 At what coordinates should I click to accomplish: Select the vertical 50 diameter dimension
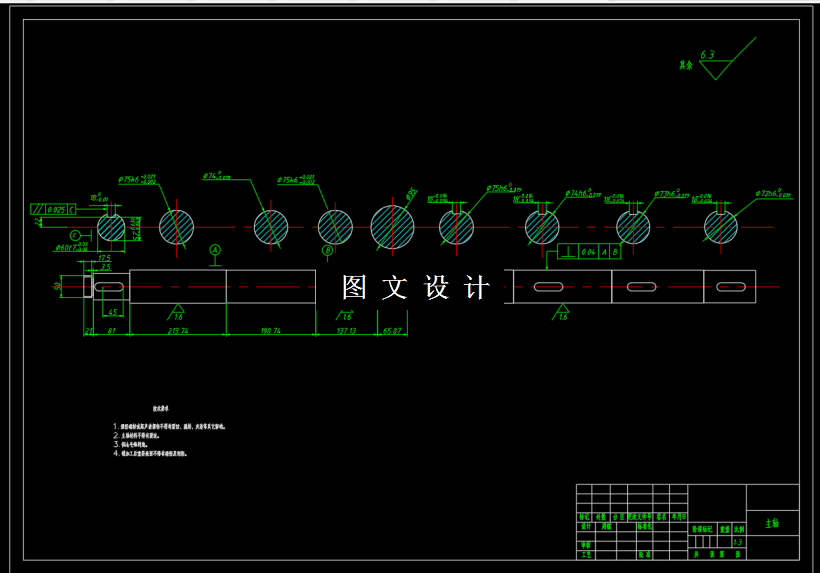coord(57,286)
